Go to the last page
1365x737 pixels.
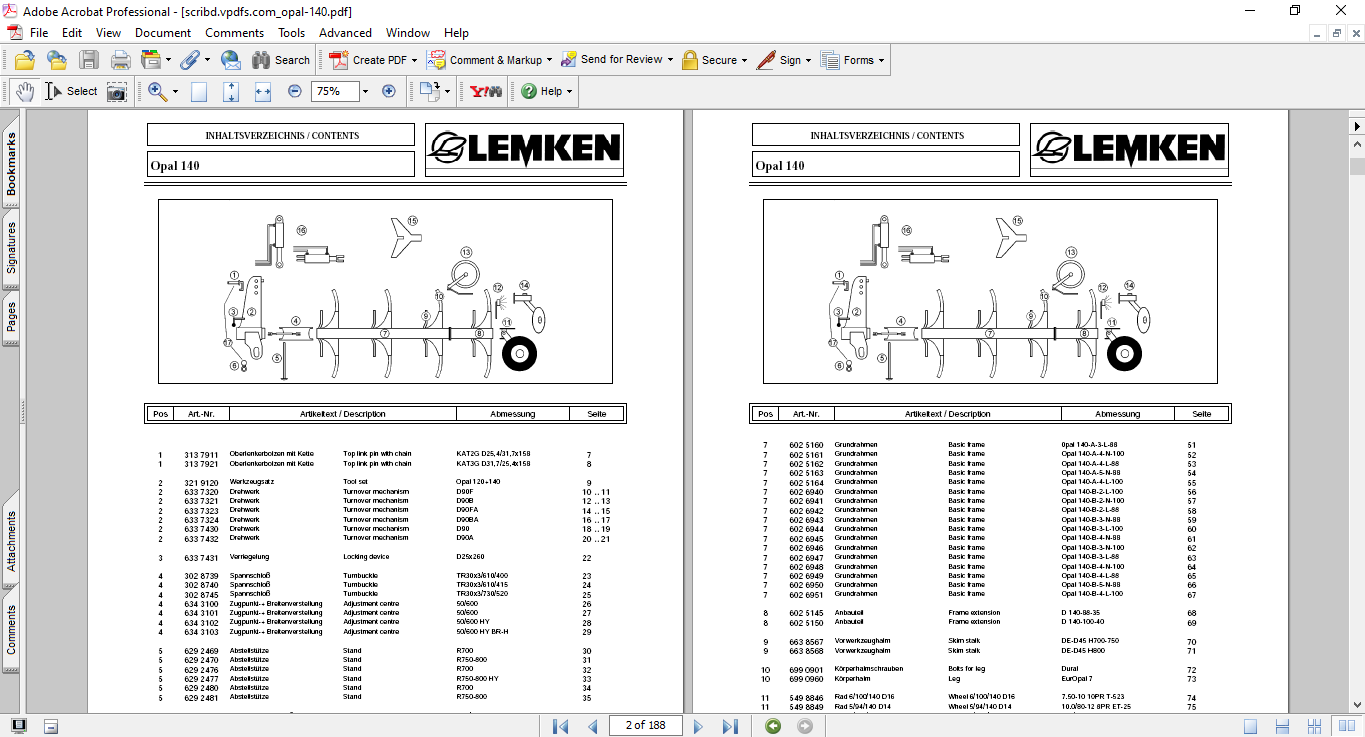731,726
